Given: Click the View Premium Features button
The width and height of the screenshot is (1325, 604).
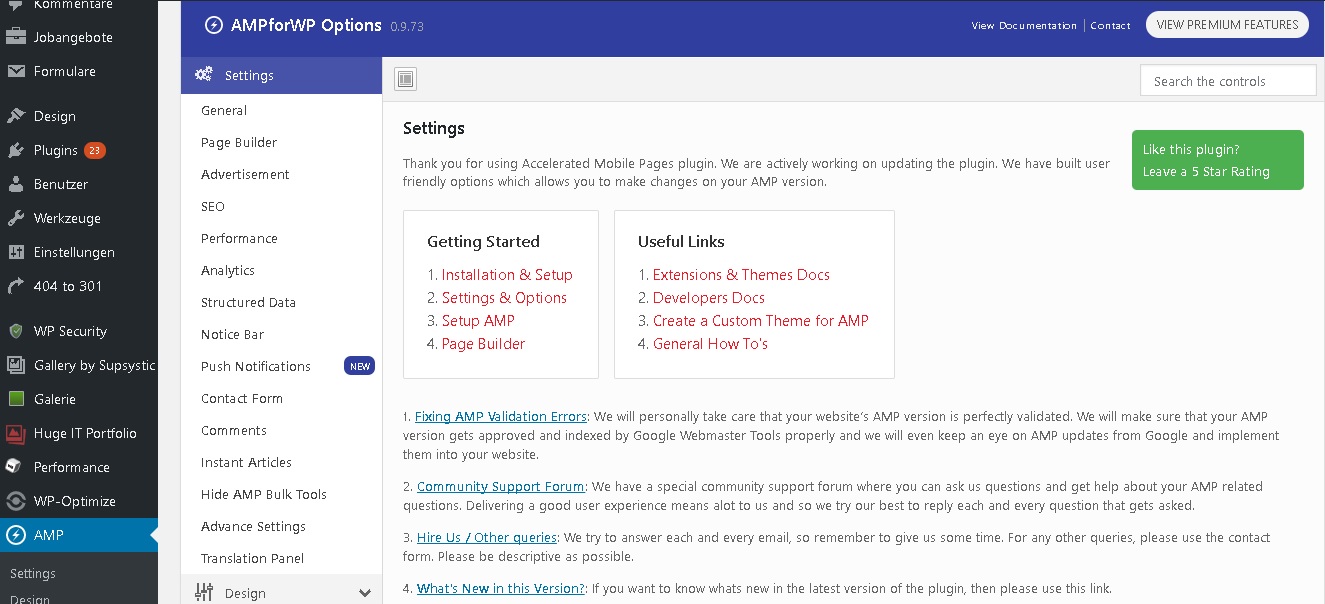Looking at the screenshot, I should click(1227, 25).
